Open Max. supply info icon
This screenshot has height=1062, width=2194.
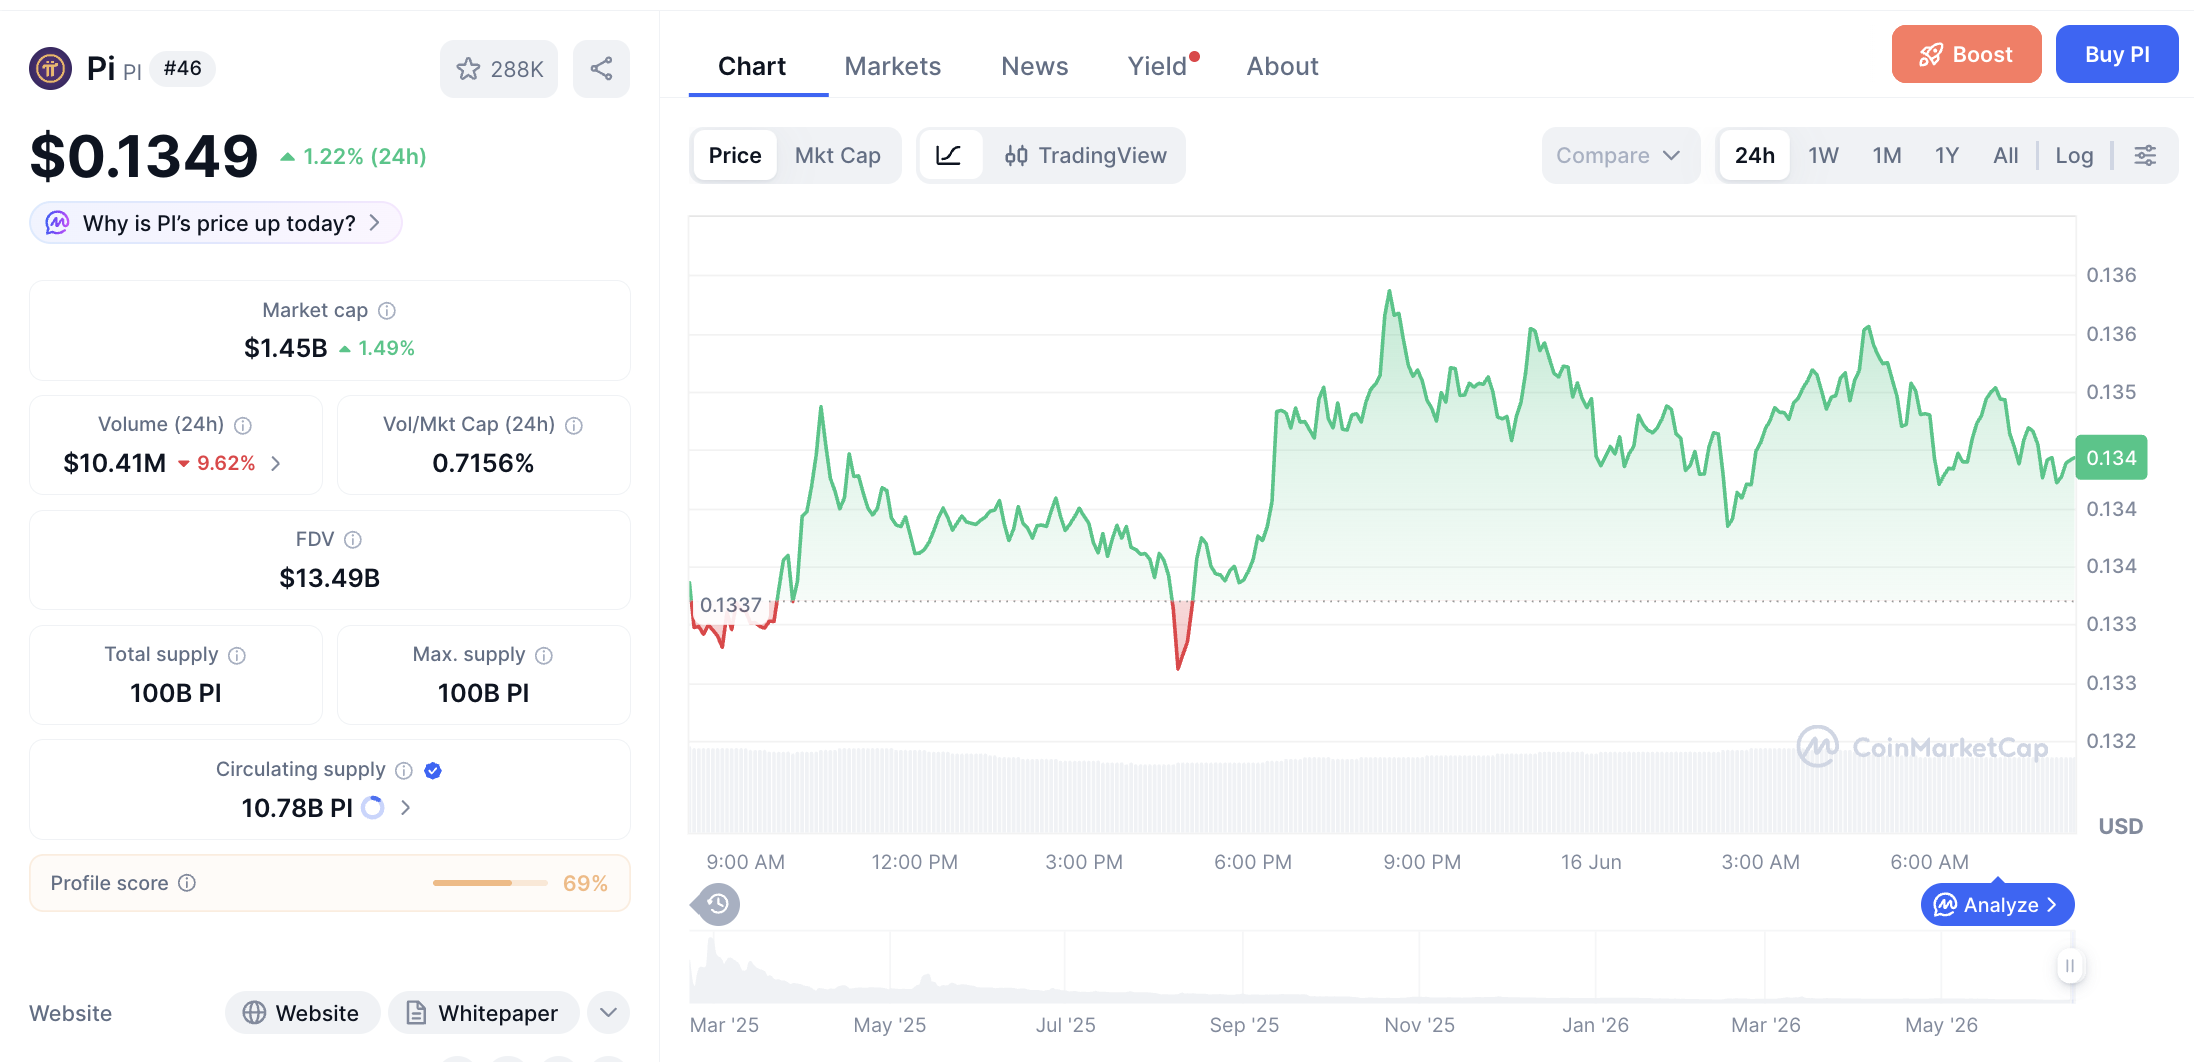[544, 655]
